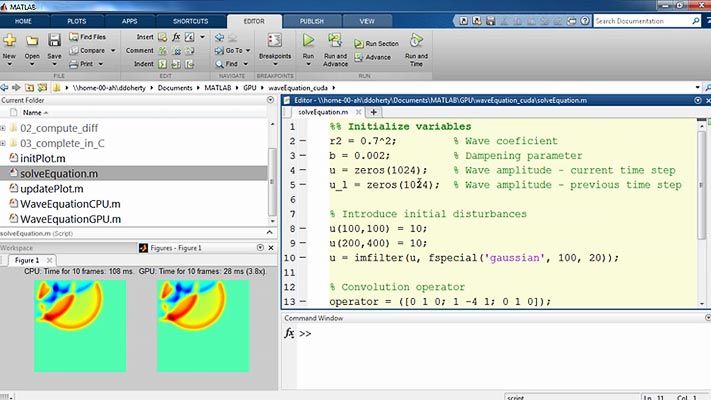Save the script with the Save icon

[55, 41]
